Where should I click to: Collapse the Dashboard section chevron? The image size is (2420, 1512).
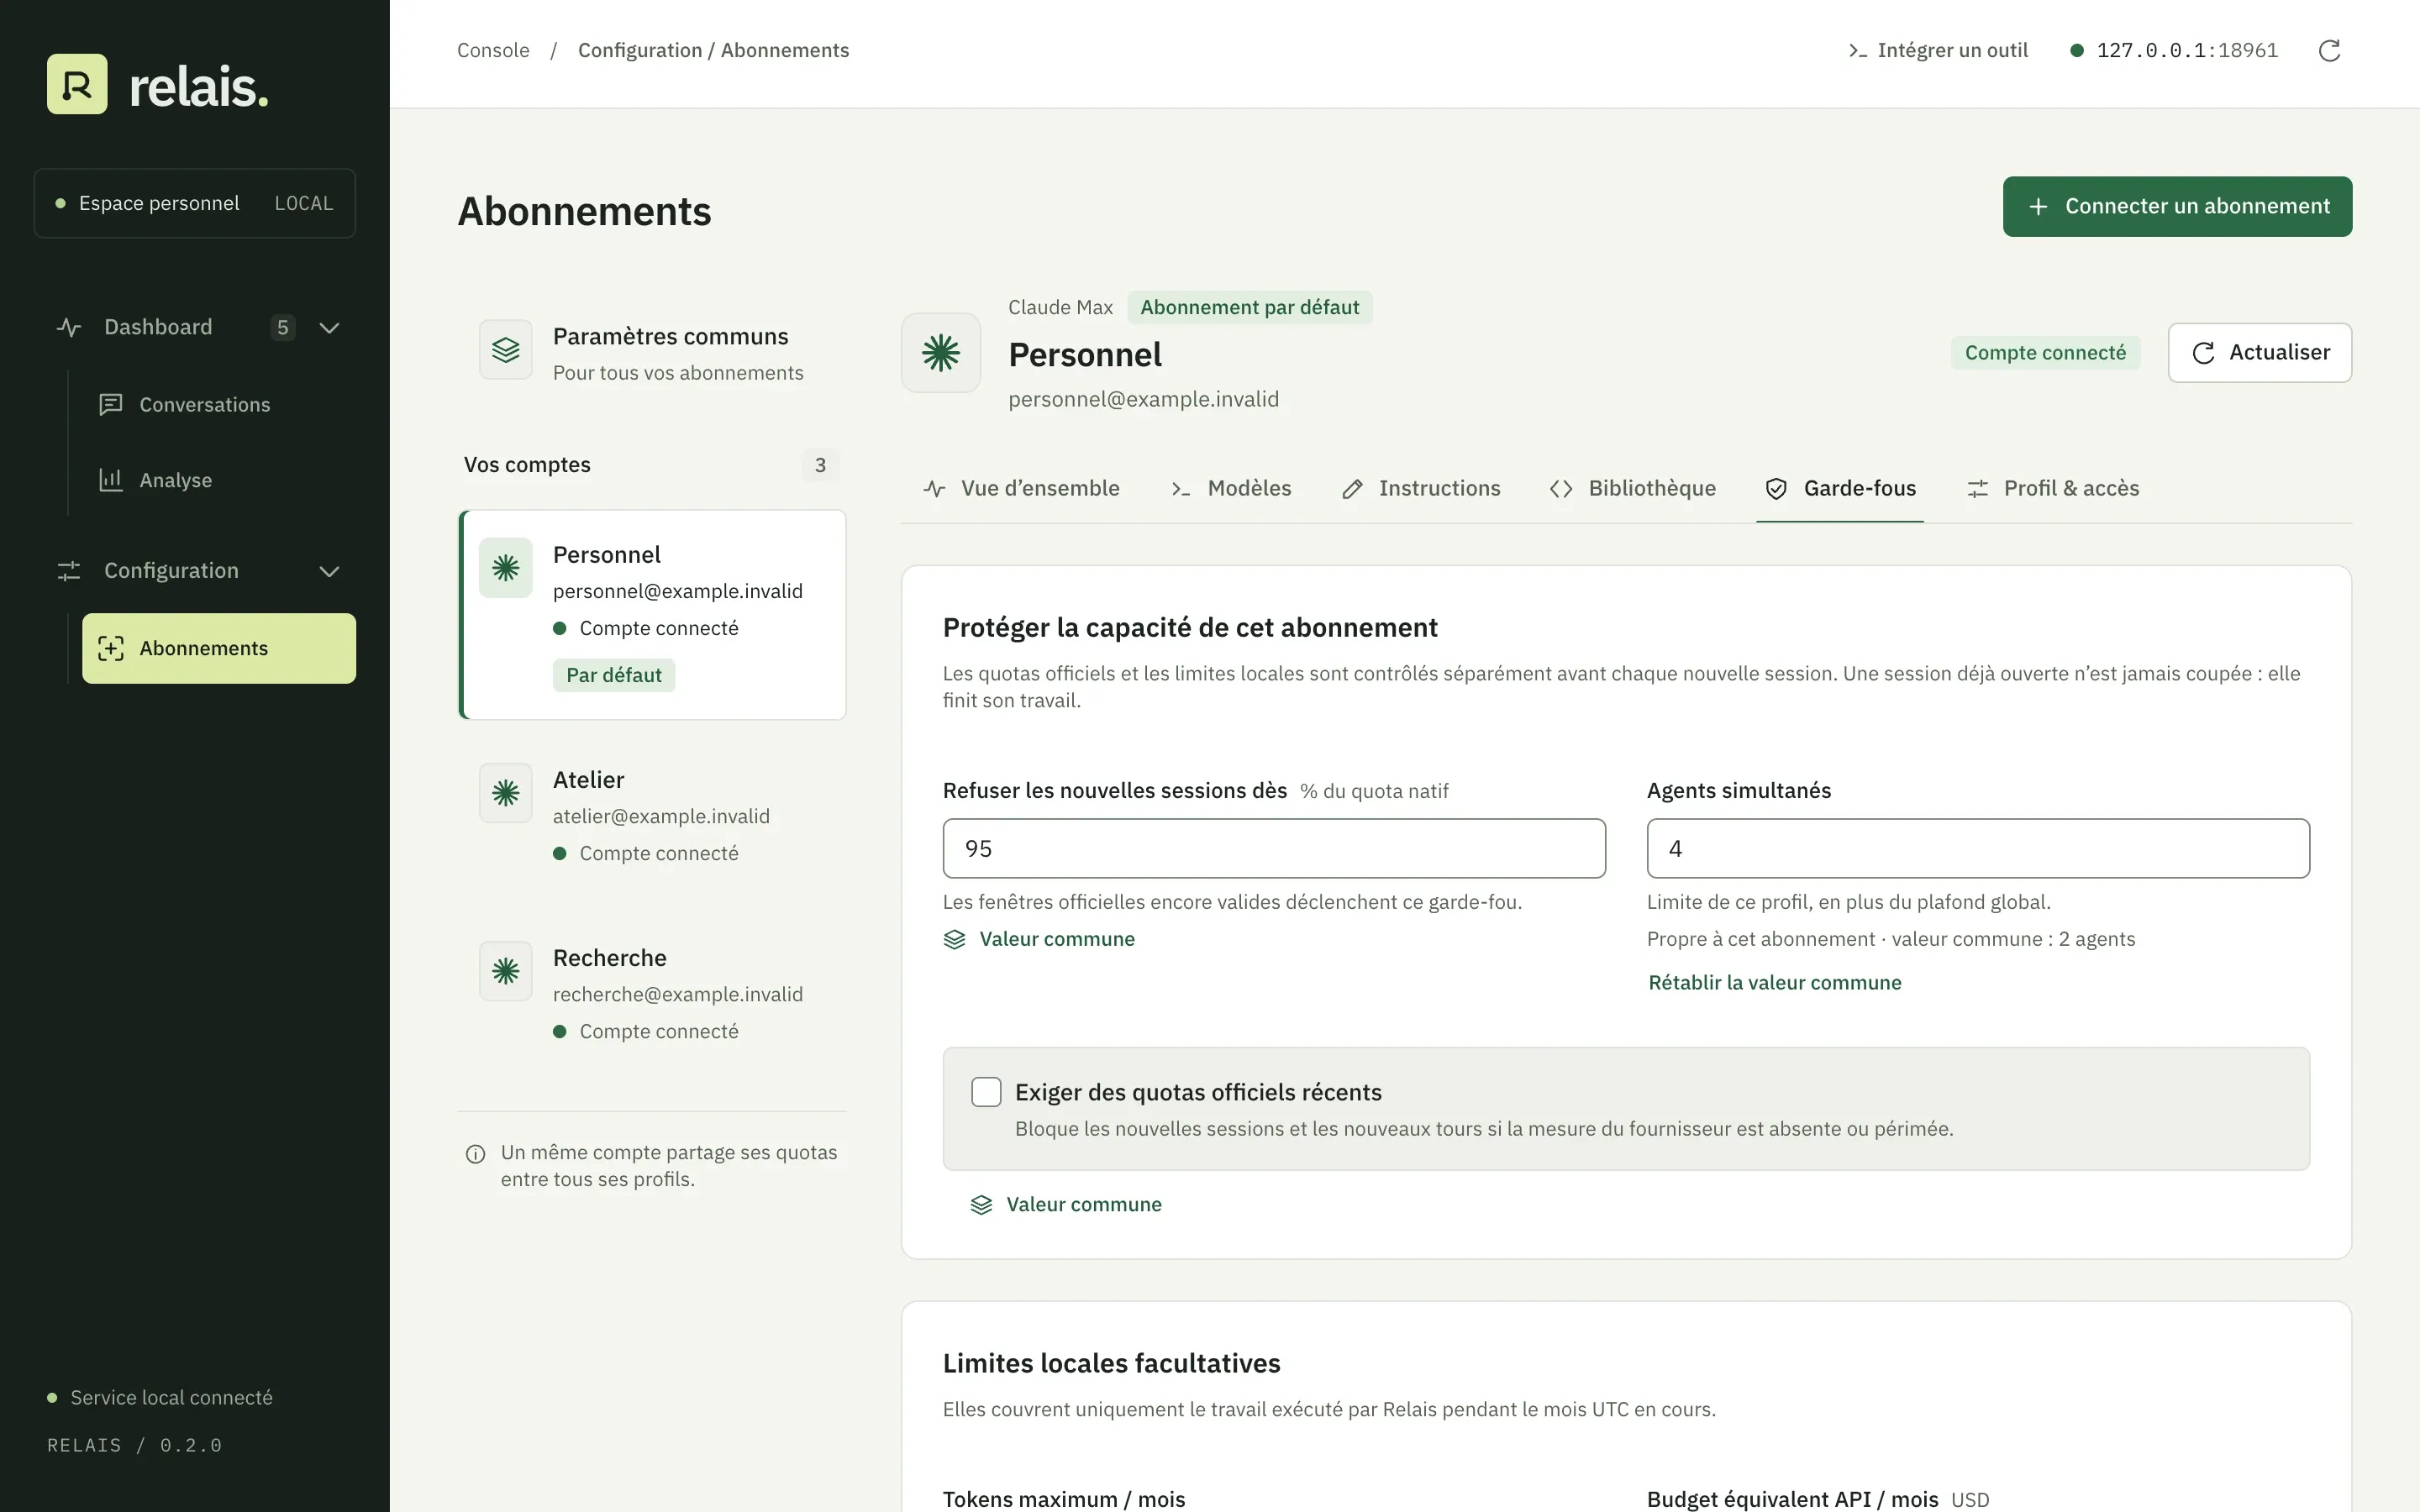click(x=329, y=328)
